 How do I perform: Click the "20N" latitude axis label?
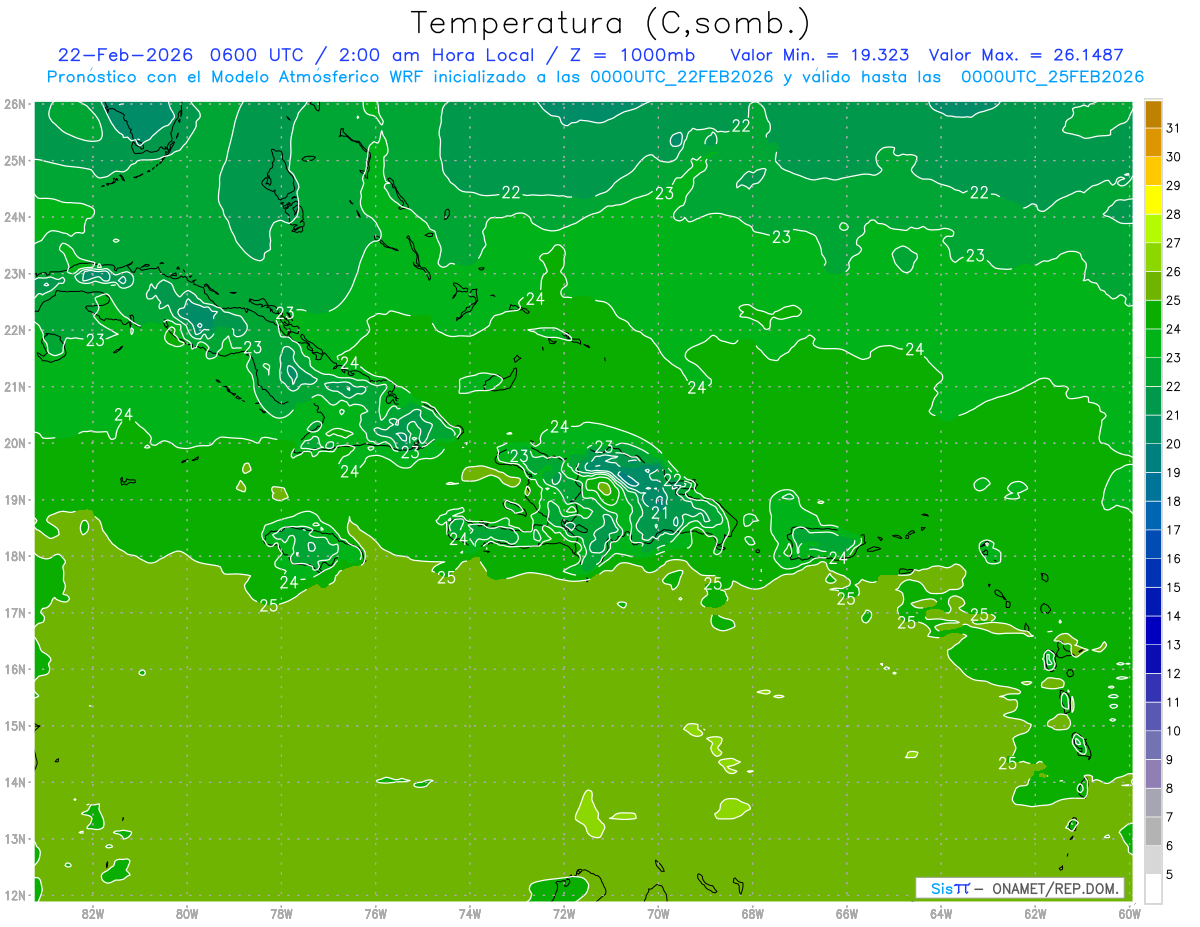coord(14,443)
